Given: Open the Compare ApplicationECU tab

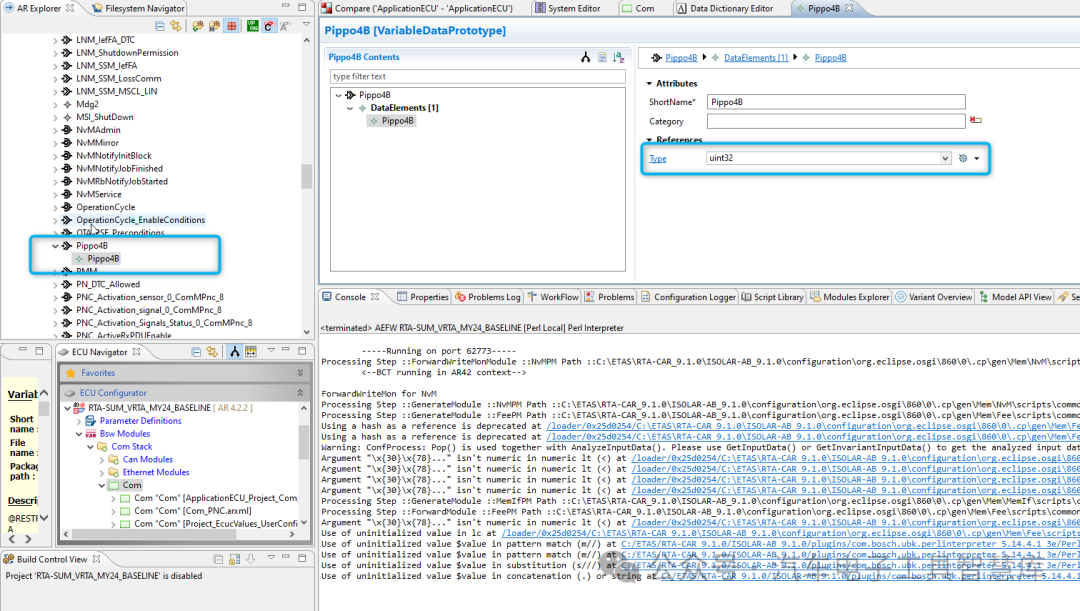Looking at the screenshot, I should point(417,8).
